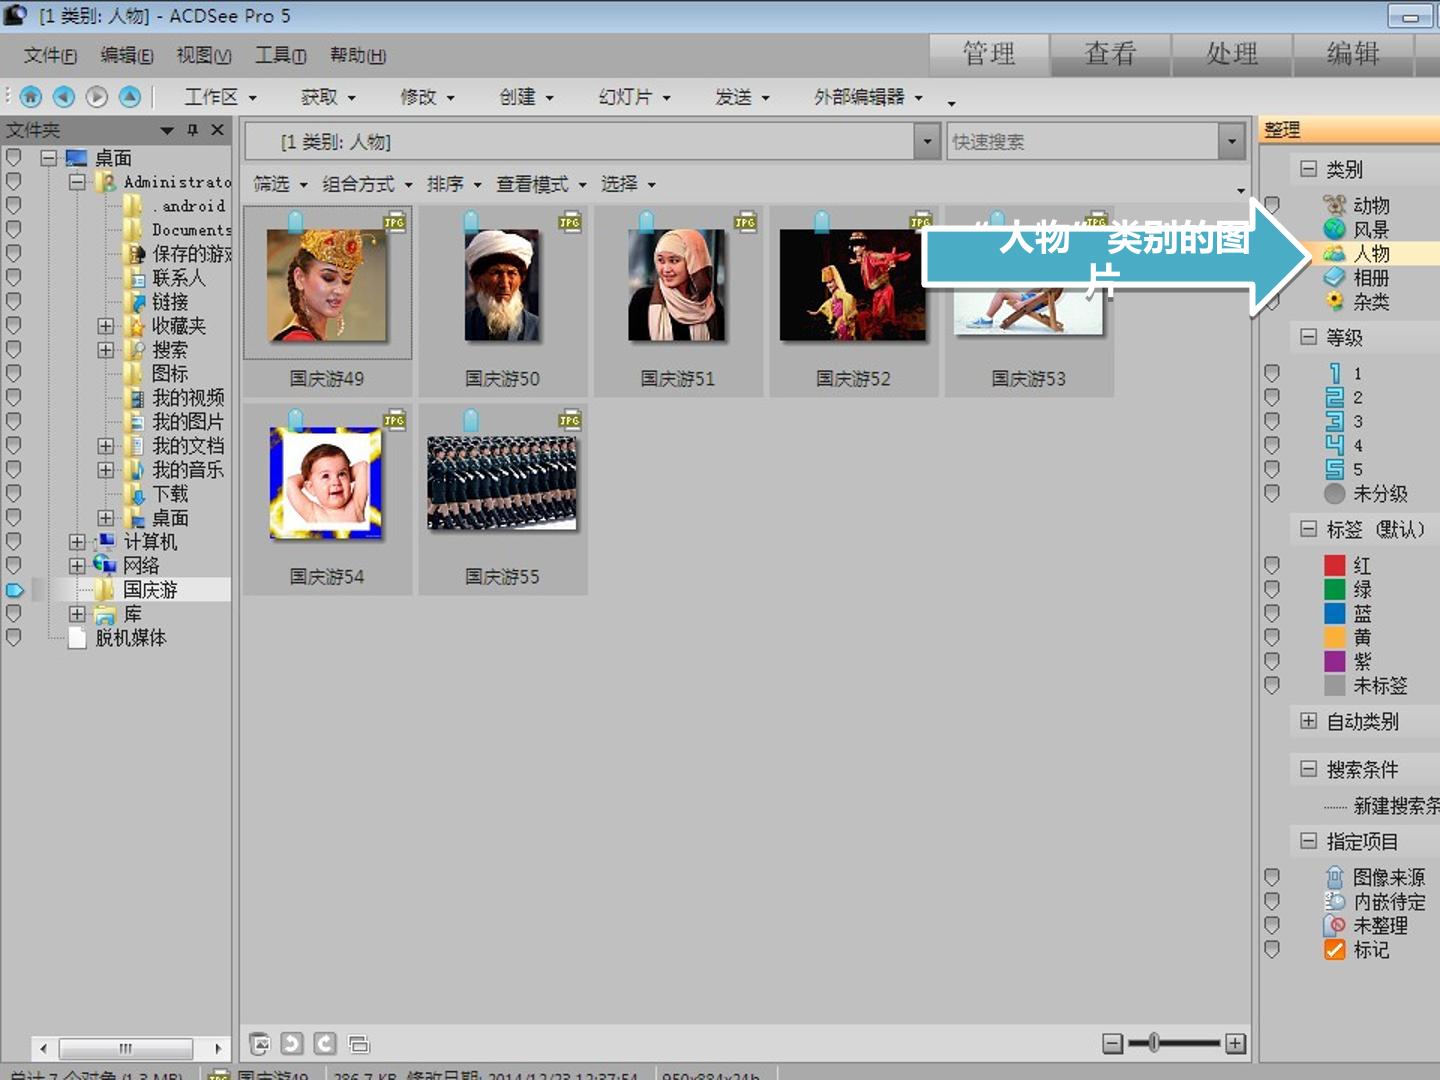
Task: Toggle the selection marker beside 未整理
Action: (1272, 925)
